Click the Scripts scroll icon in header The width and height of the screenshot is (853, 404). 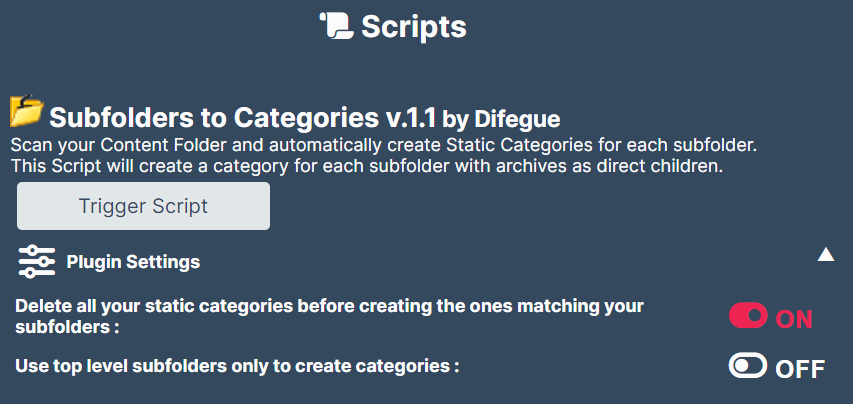tap(337, 26)
